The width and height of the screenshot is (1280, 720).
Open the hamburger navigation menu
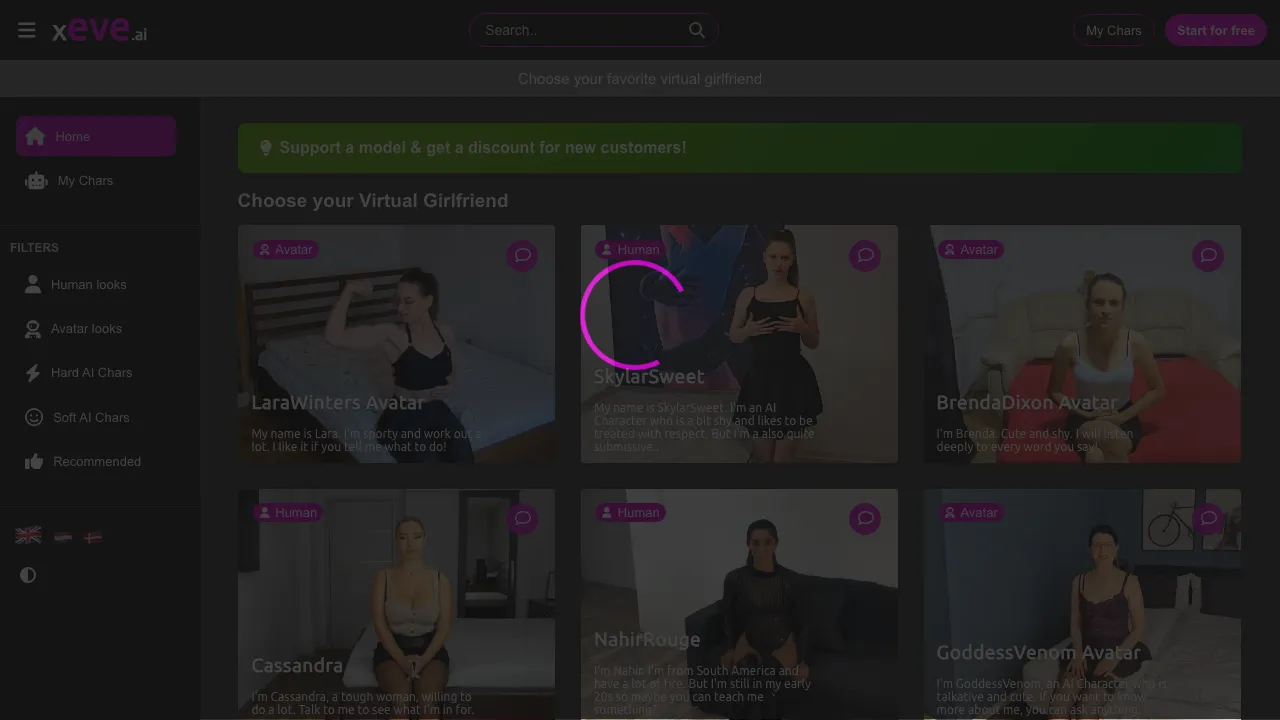pyautogui.click(x=26, y=29)
